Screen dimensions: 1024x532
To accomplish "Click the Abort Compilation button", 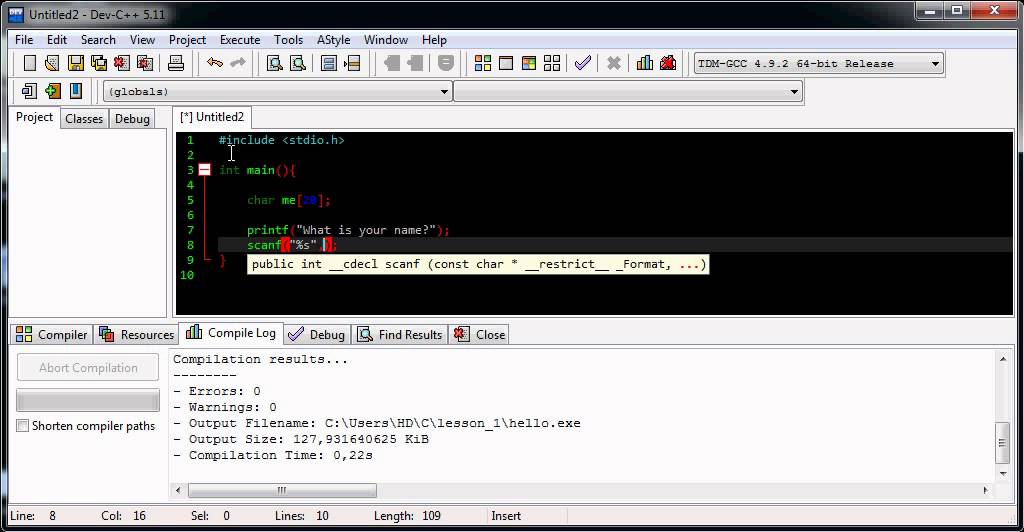I will coord(88,368).
